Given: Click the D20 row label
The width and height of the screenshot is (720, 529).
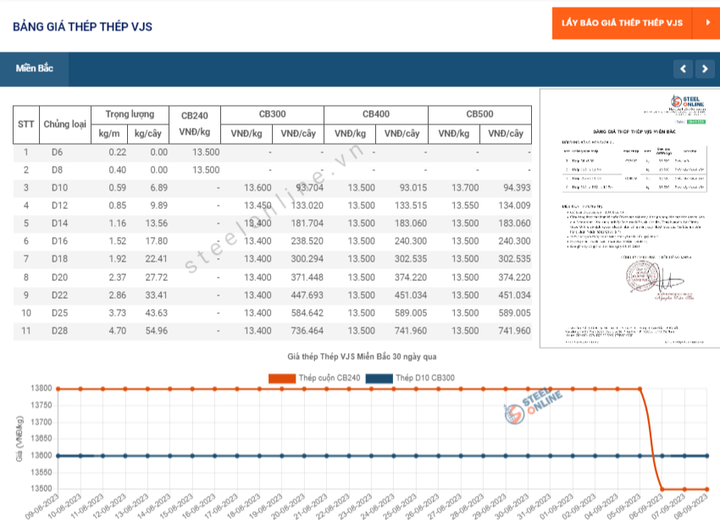Looking at the screenshot, I should coord(59,277).
